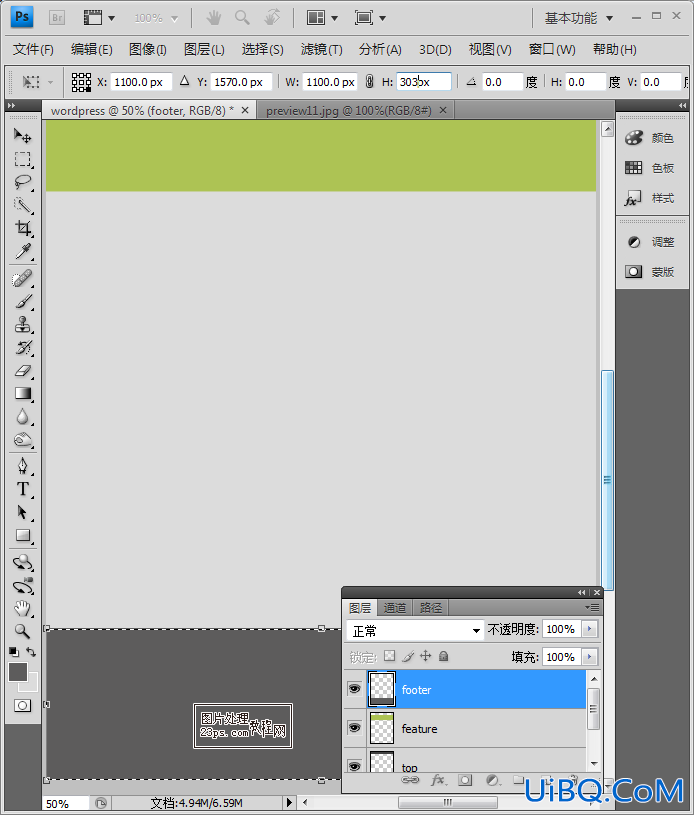The image size is (694, 815).
Task: Select the Crop tool
Action: (22, 228)
